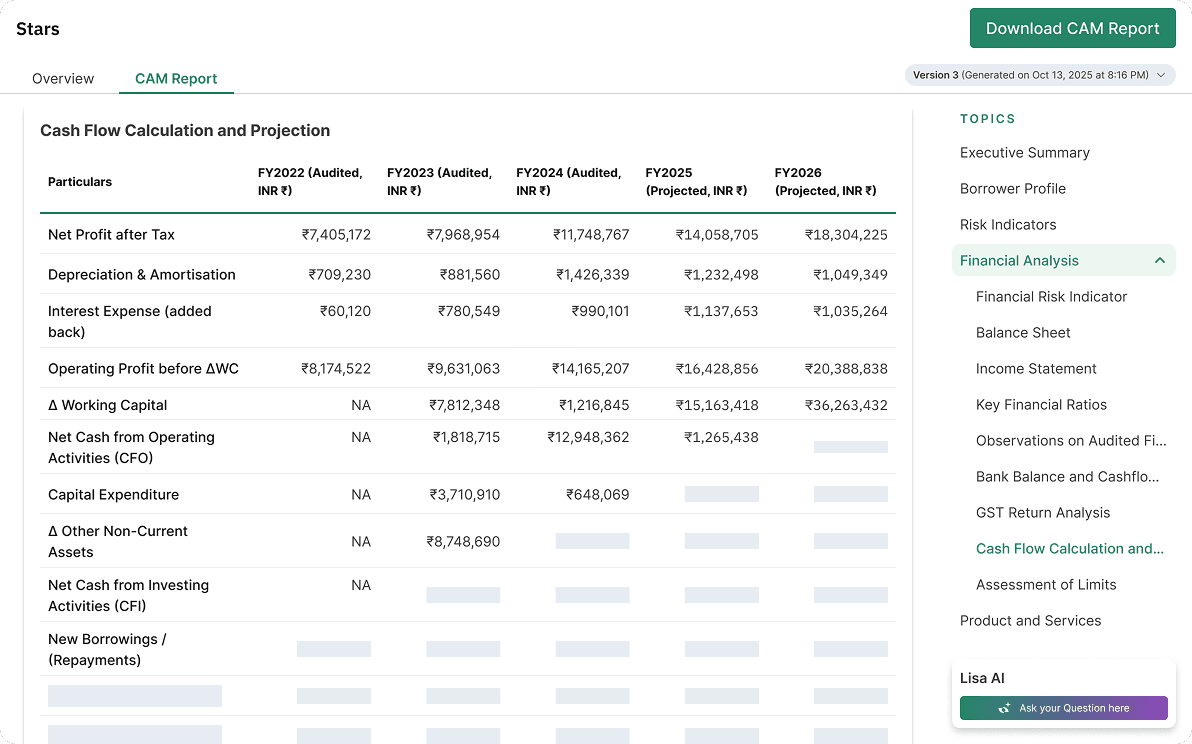1192x744 pixels.
Task: Click Cash Flow Calculation and Projection heading
Action: 185,131
